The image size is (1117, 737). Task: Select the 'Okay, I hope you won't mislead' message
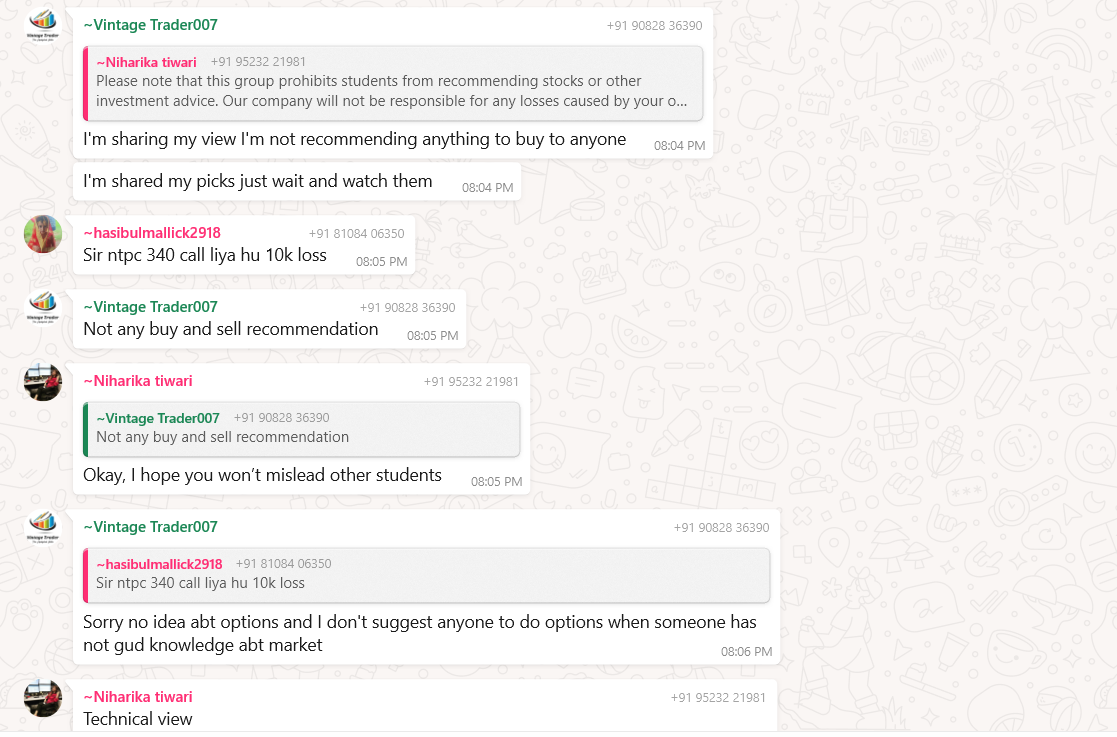(x=262, y=475)
